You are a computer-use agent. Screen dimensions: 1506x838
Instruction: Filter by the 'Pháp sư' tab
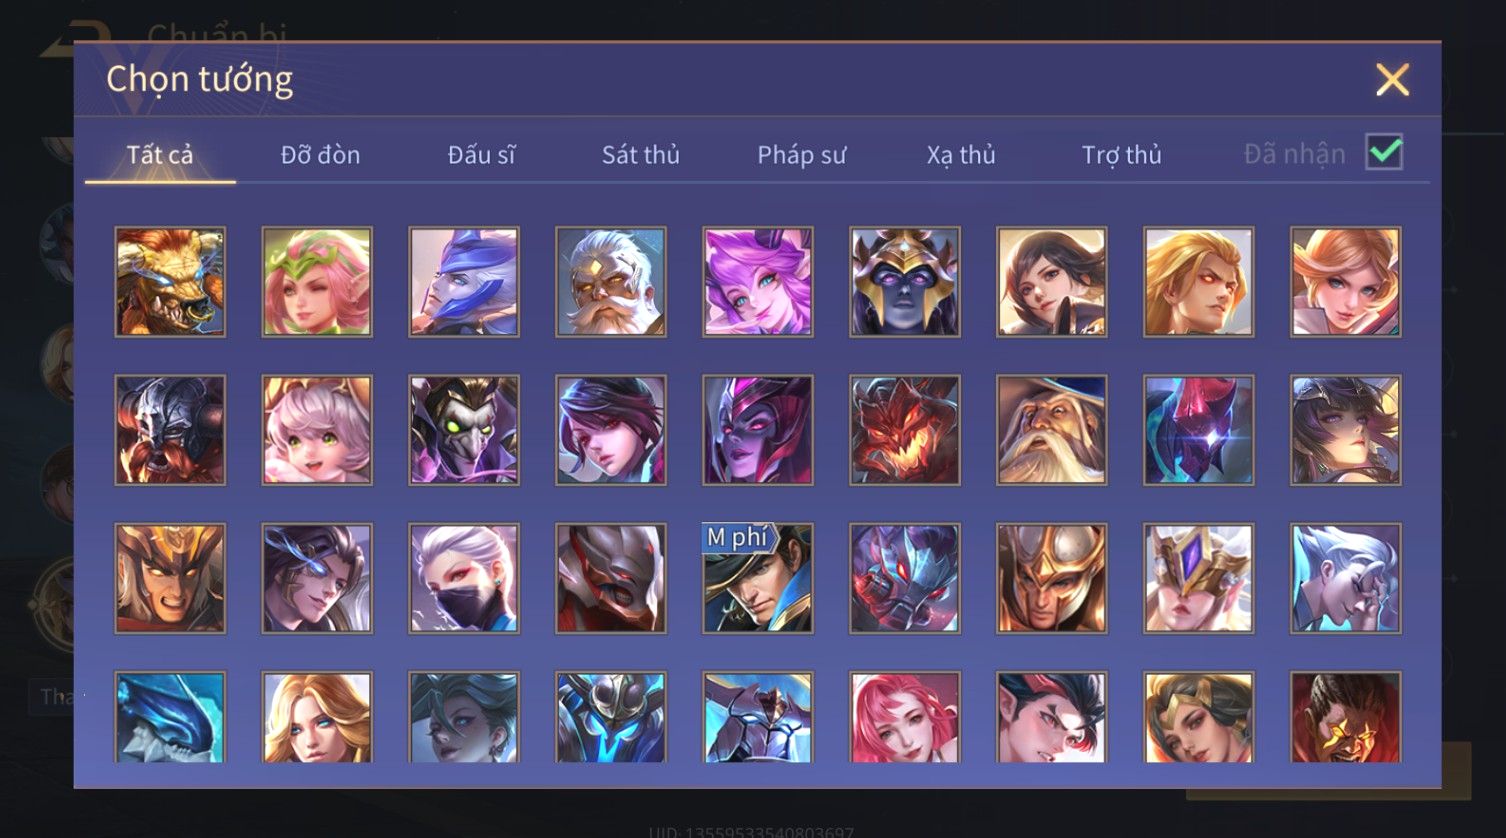coord(801,155)
